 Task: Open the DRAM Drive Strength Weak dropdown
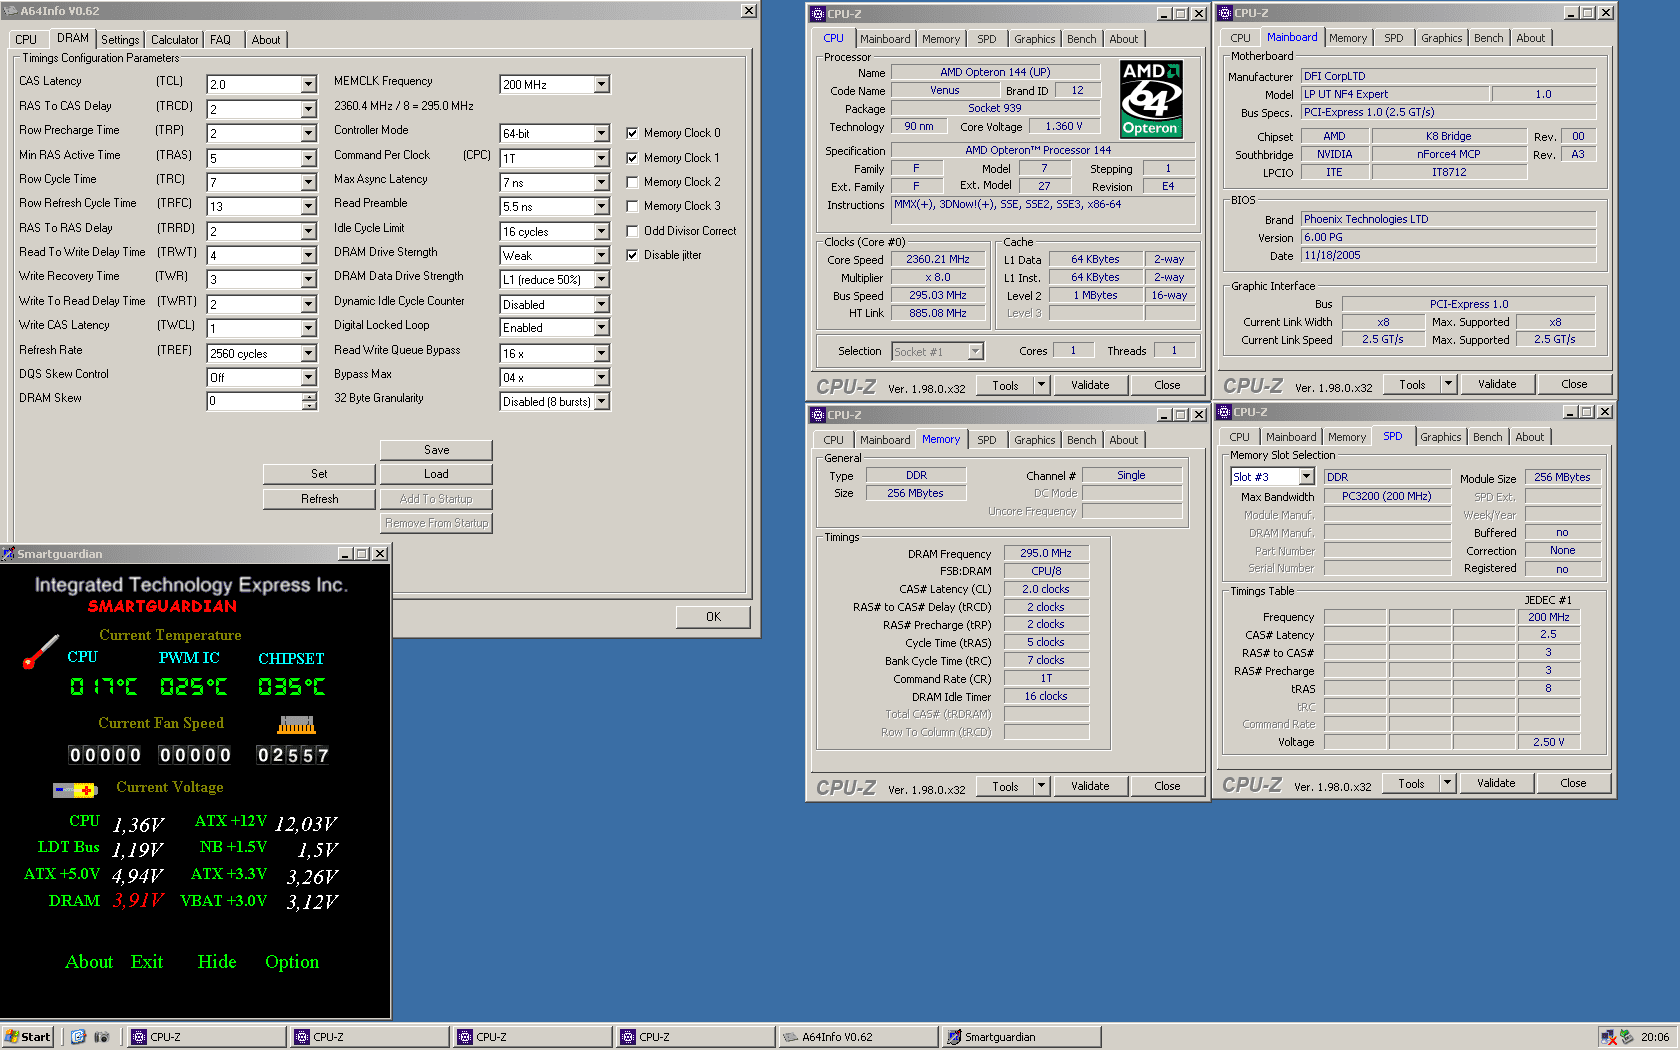click(601, 256)
